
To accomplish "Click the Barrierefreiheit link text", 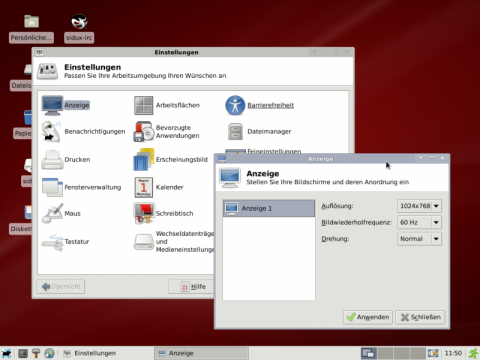I will tap(271, 105).
